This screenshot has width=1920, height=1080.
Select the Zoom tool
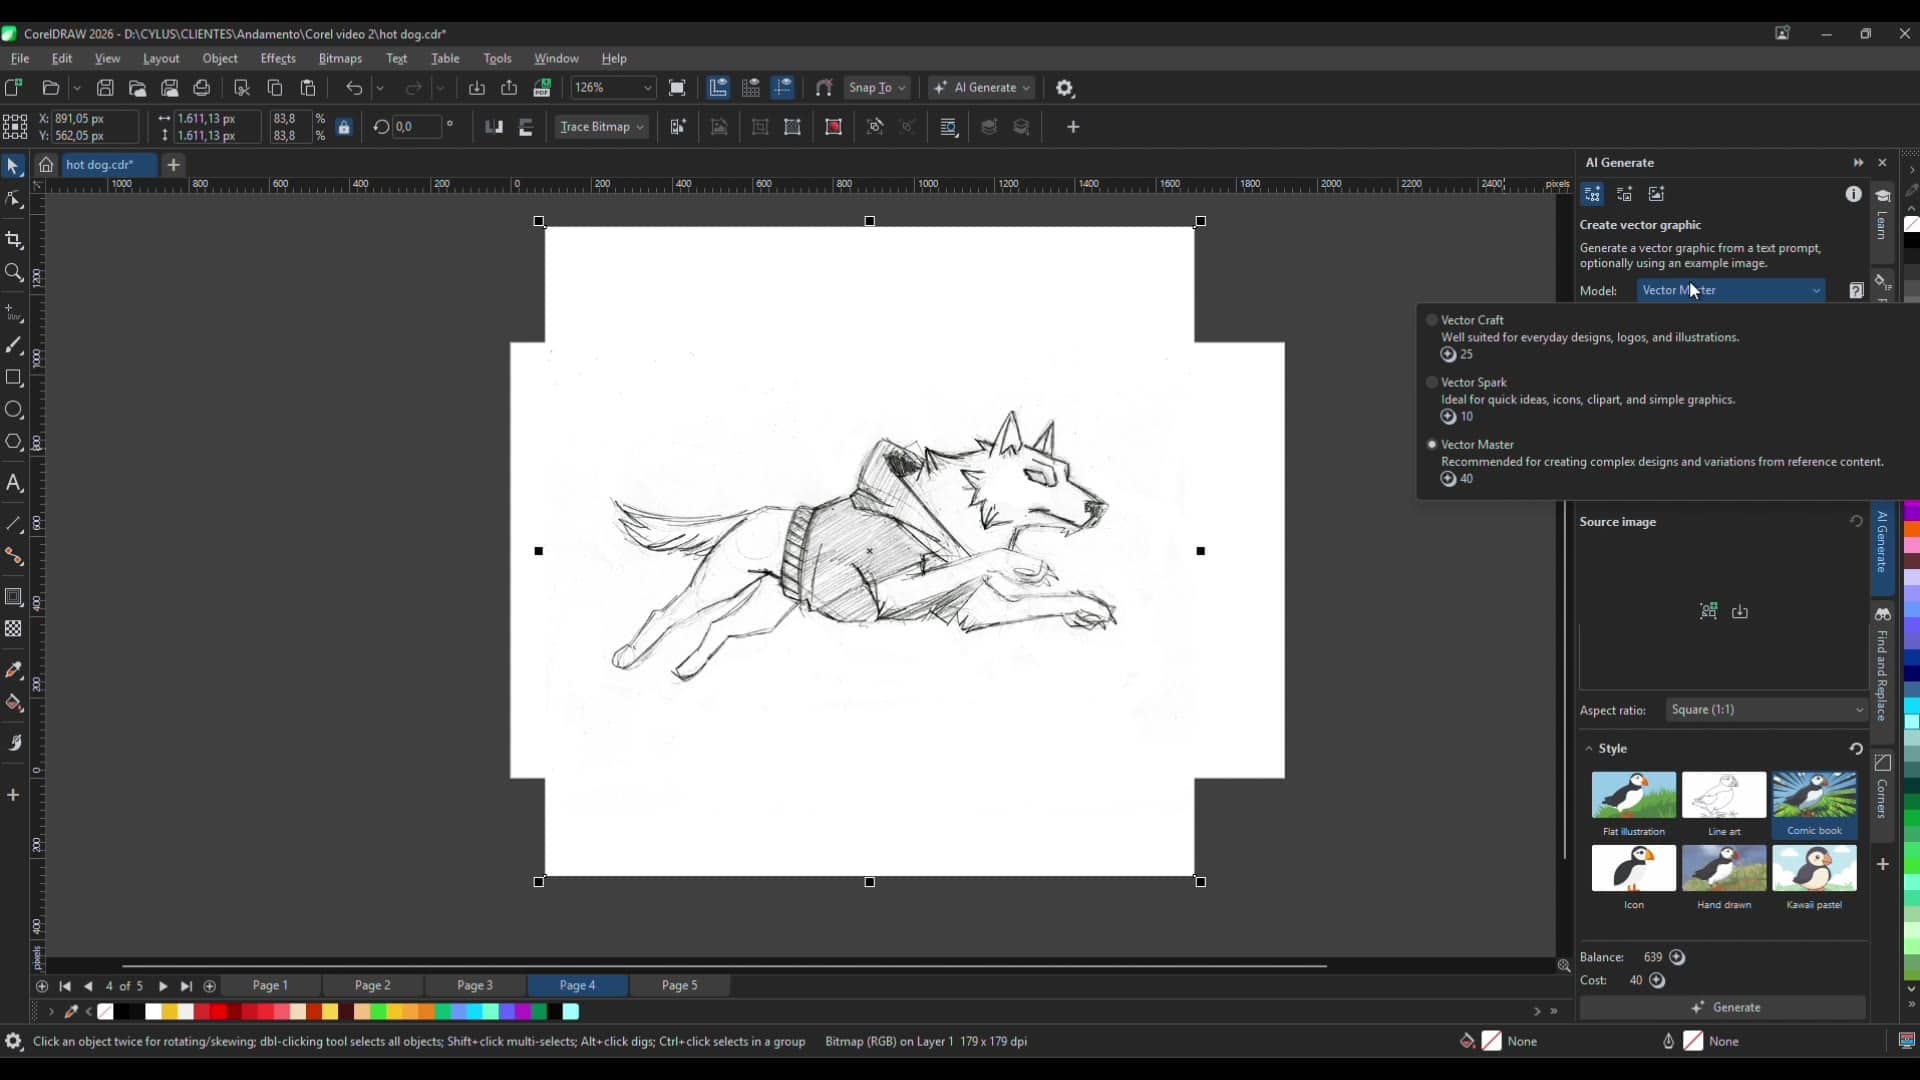pyautogui.click(x=14, y=272)
